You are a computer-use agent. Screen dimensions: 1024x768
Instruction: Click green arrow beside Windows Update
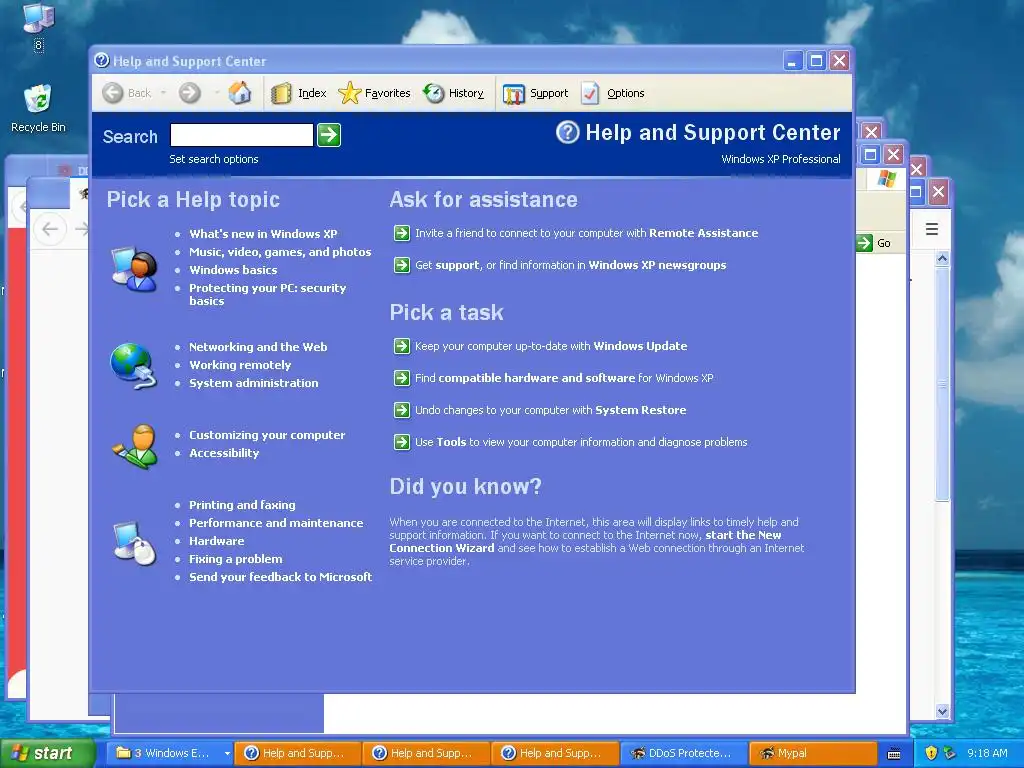[x=402, y=346]
